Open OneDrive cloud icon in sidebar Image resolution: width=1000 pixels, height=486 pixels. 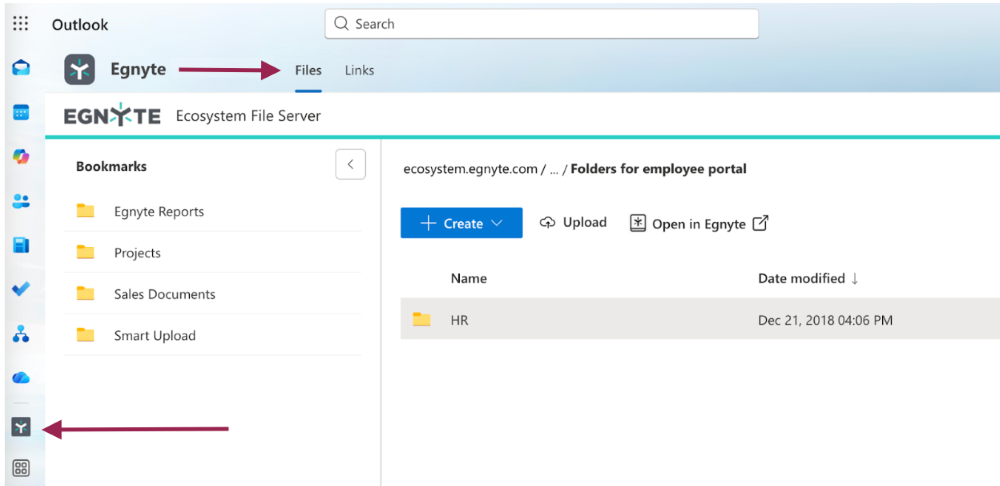point(20,377)
